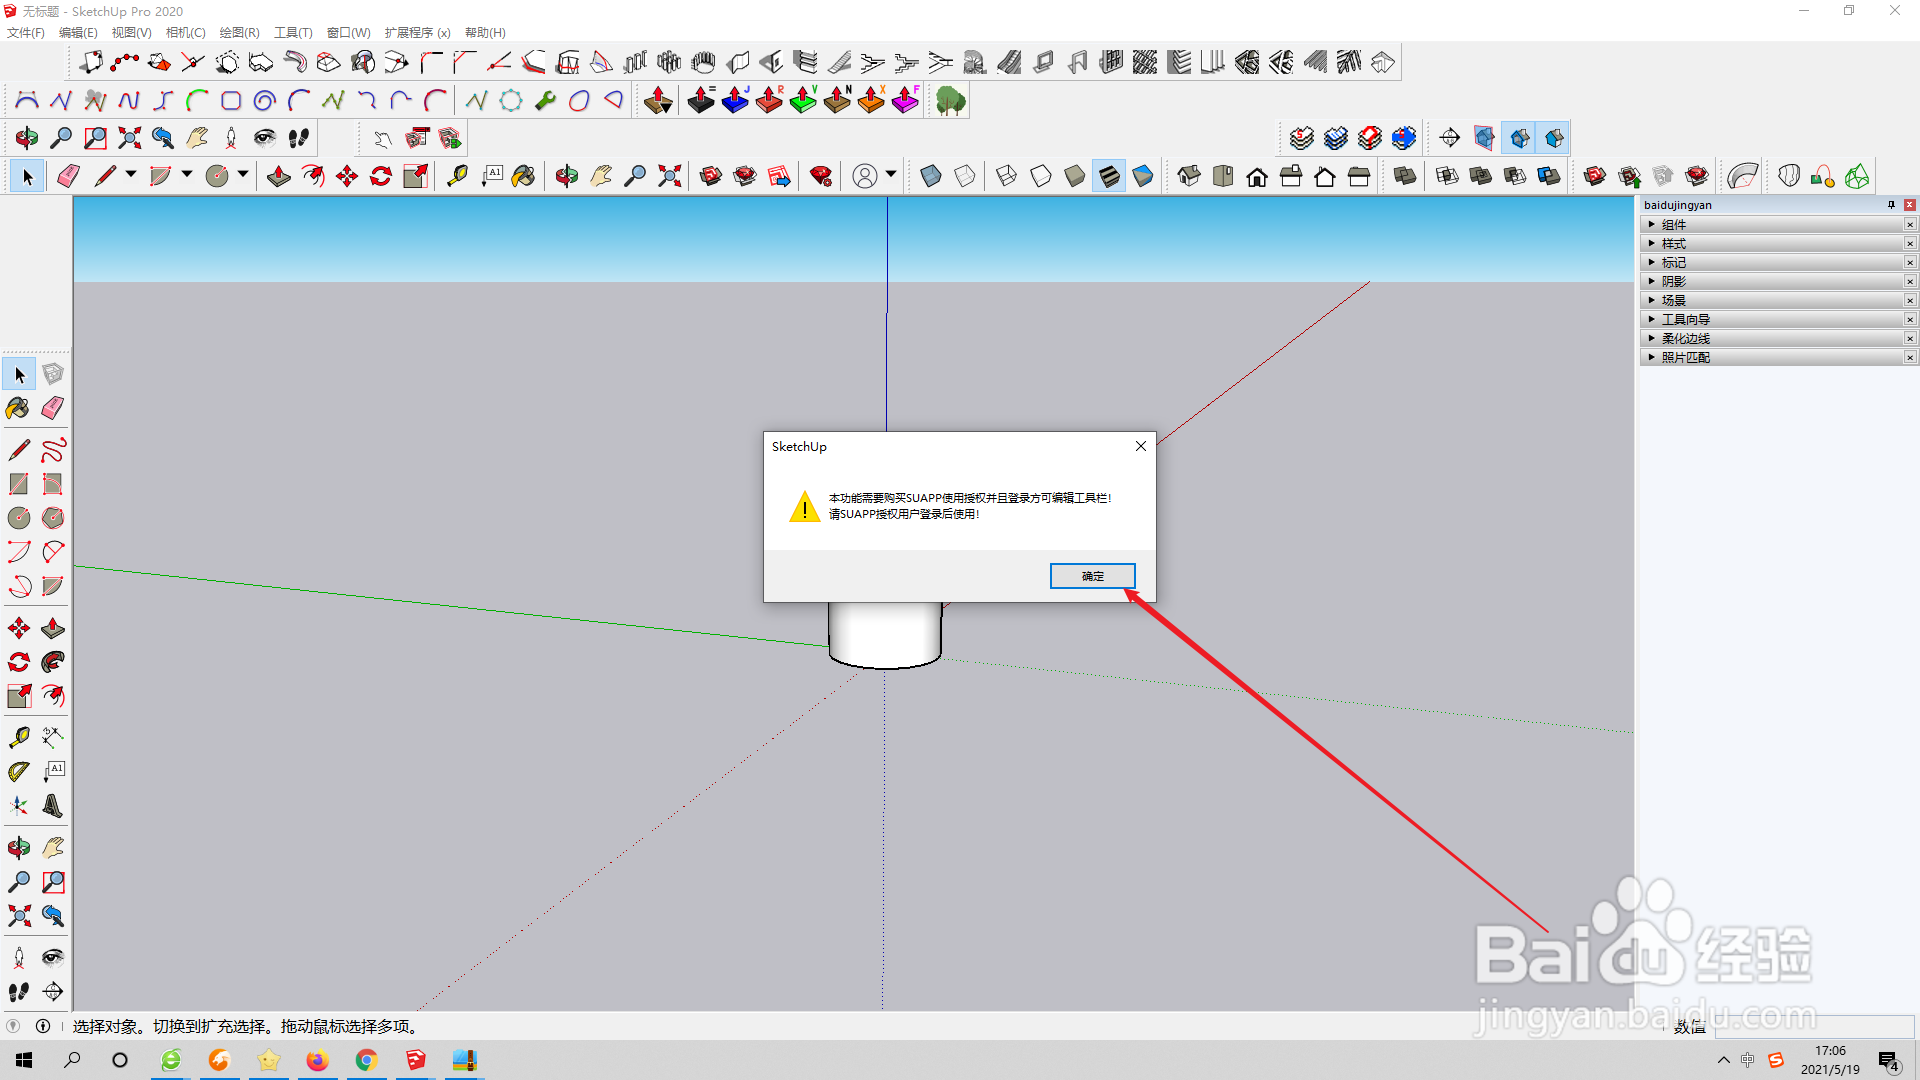Close the SketchUp warning dialog

[1141, 447]
